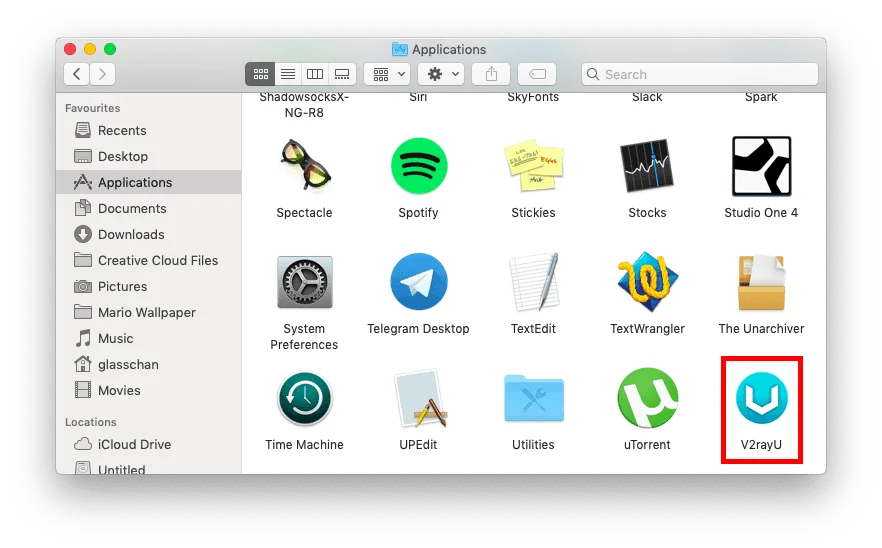Screen dimensions: 882x548
Task: Open the V2rayU application
Action: (761, 398)
